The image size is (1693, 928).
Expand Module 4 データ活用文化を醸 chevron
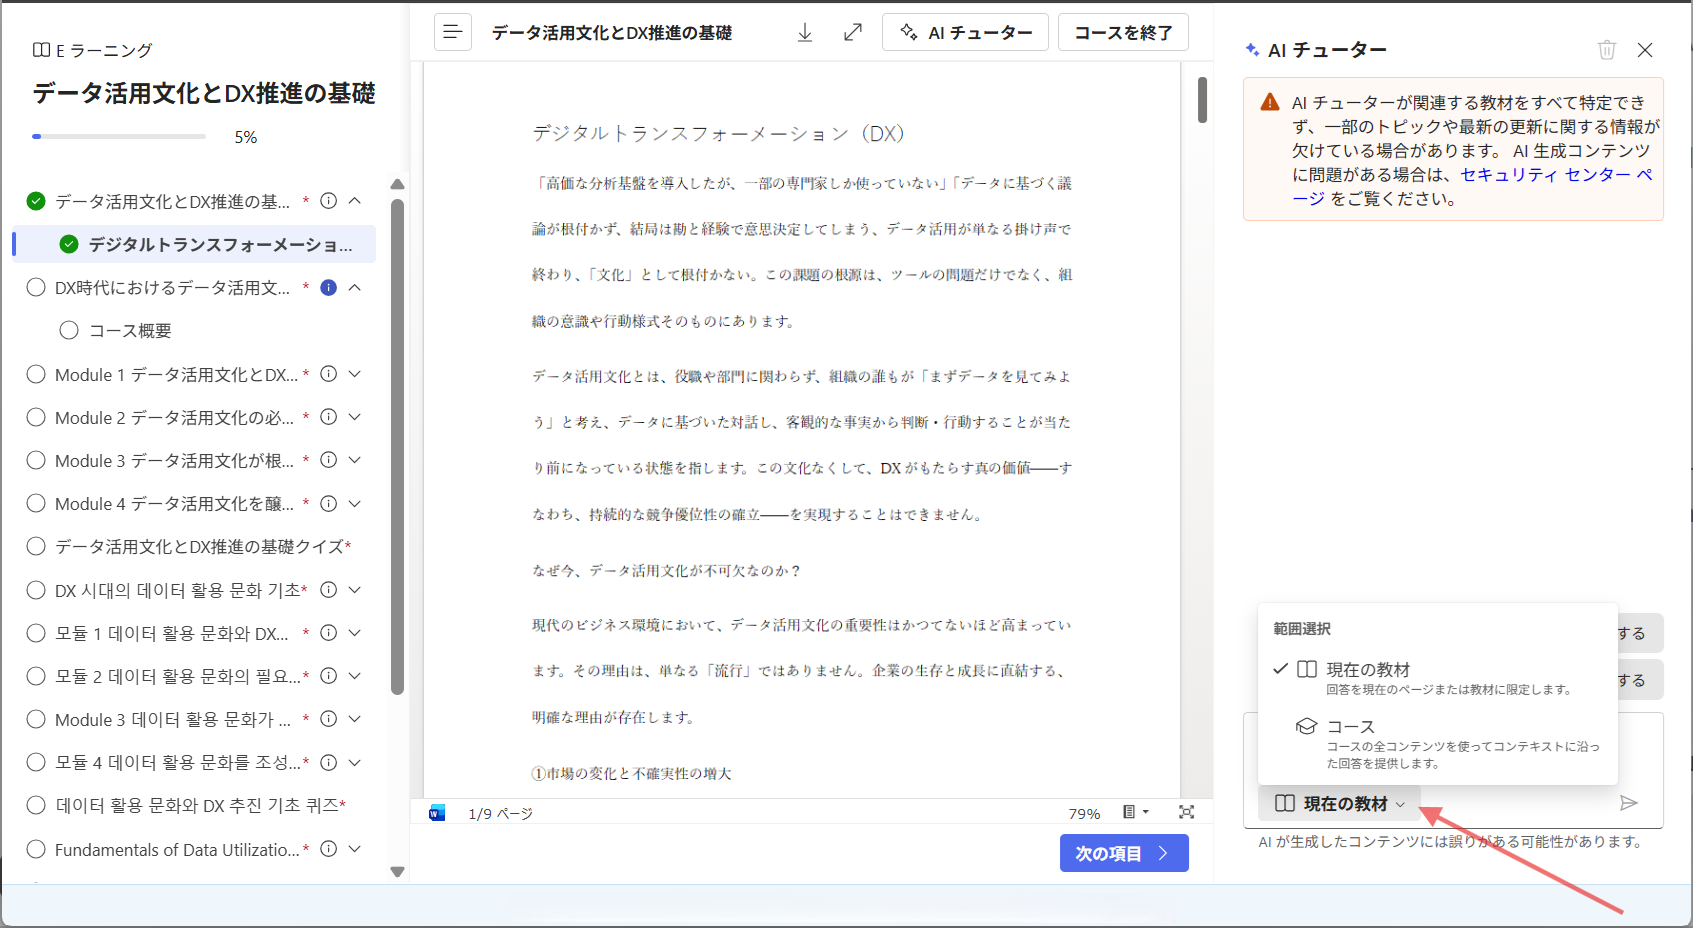(355, 503)
